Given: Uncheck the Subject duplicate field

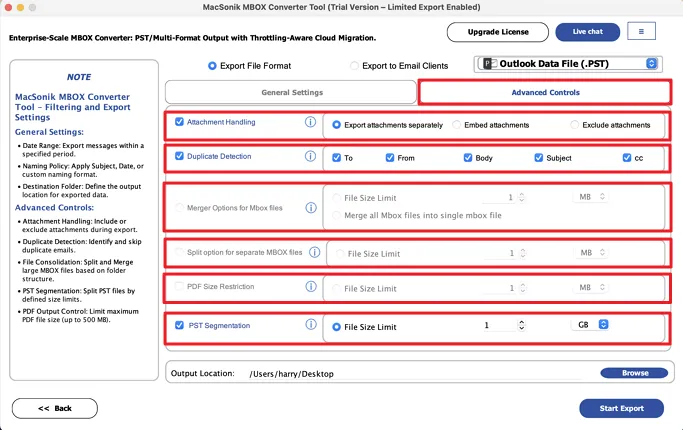Looking at the screenshot, I should [x=539, y=158].
